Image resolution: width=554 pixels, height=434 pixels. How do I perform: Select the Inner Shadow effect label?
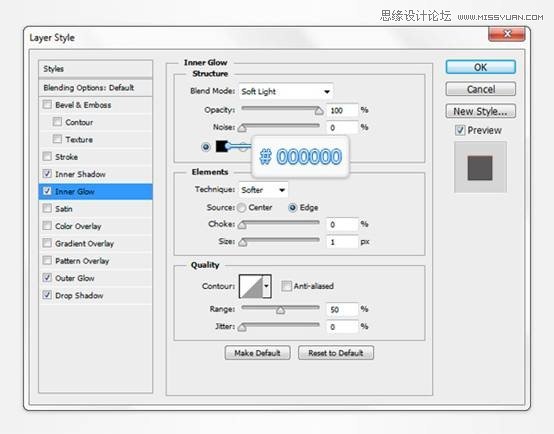[80, 174]
